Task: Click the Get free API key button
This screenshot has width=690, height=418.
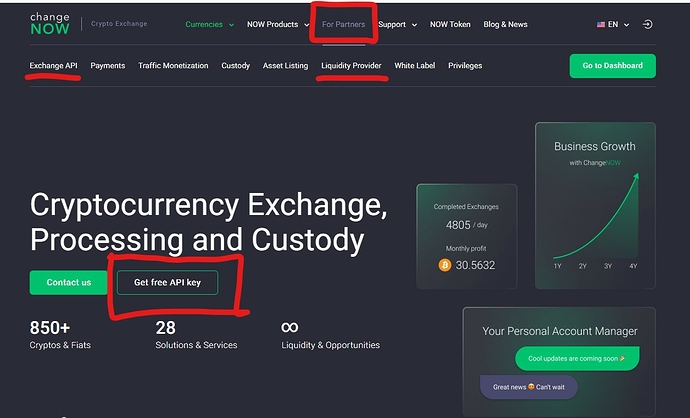Action: 167,282
